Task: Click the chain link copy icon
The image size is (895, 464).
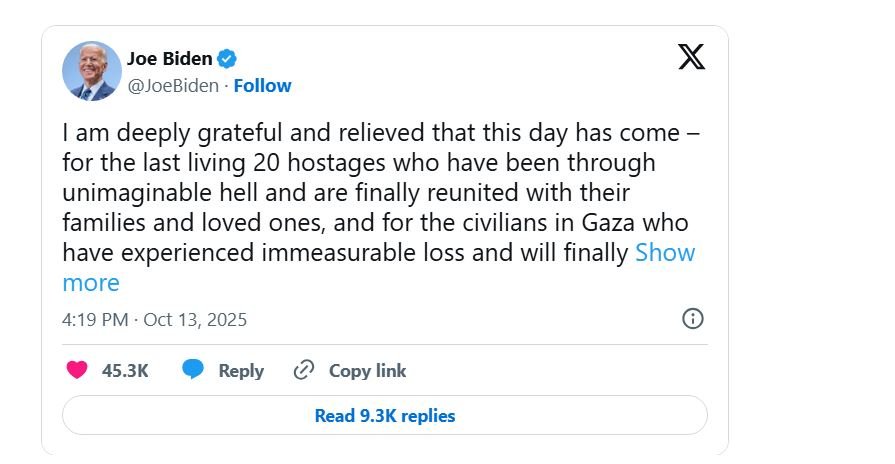Action: pyautogui.click(x=304, y=370)
